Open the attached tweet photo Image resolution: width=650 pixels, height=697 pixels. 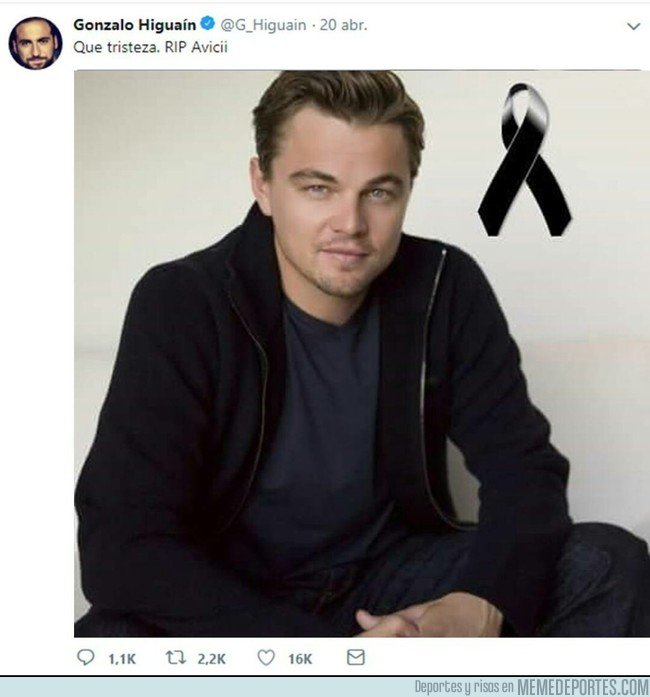click(362, 353)
